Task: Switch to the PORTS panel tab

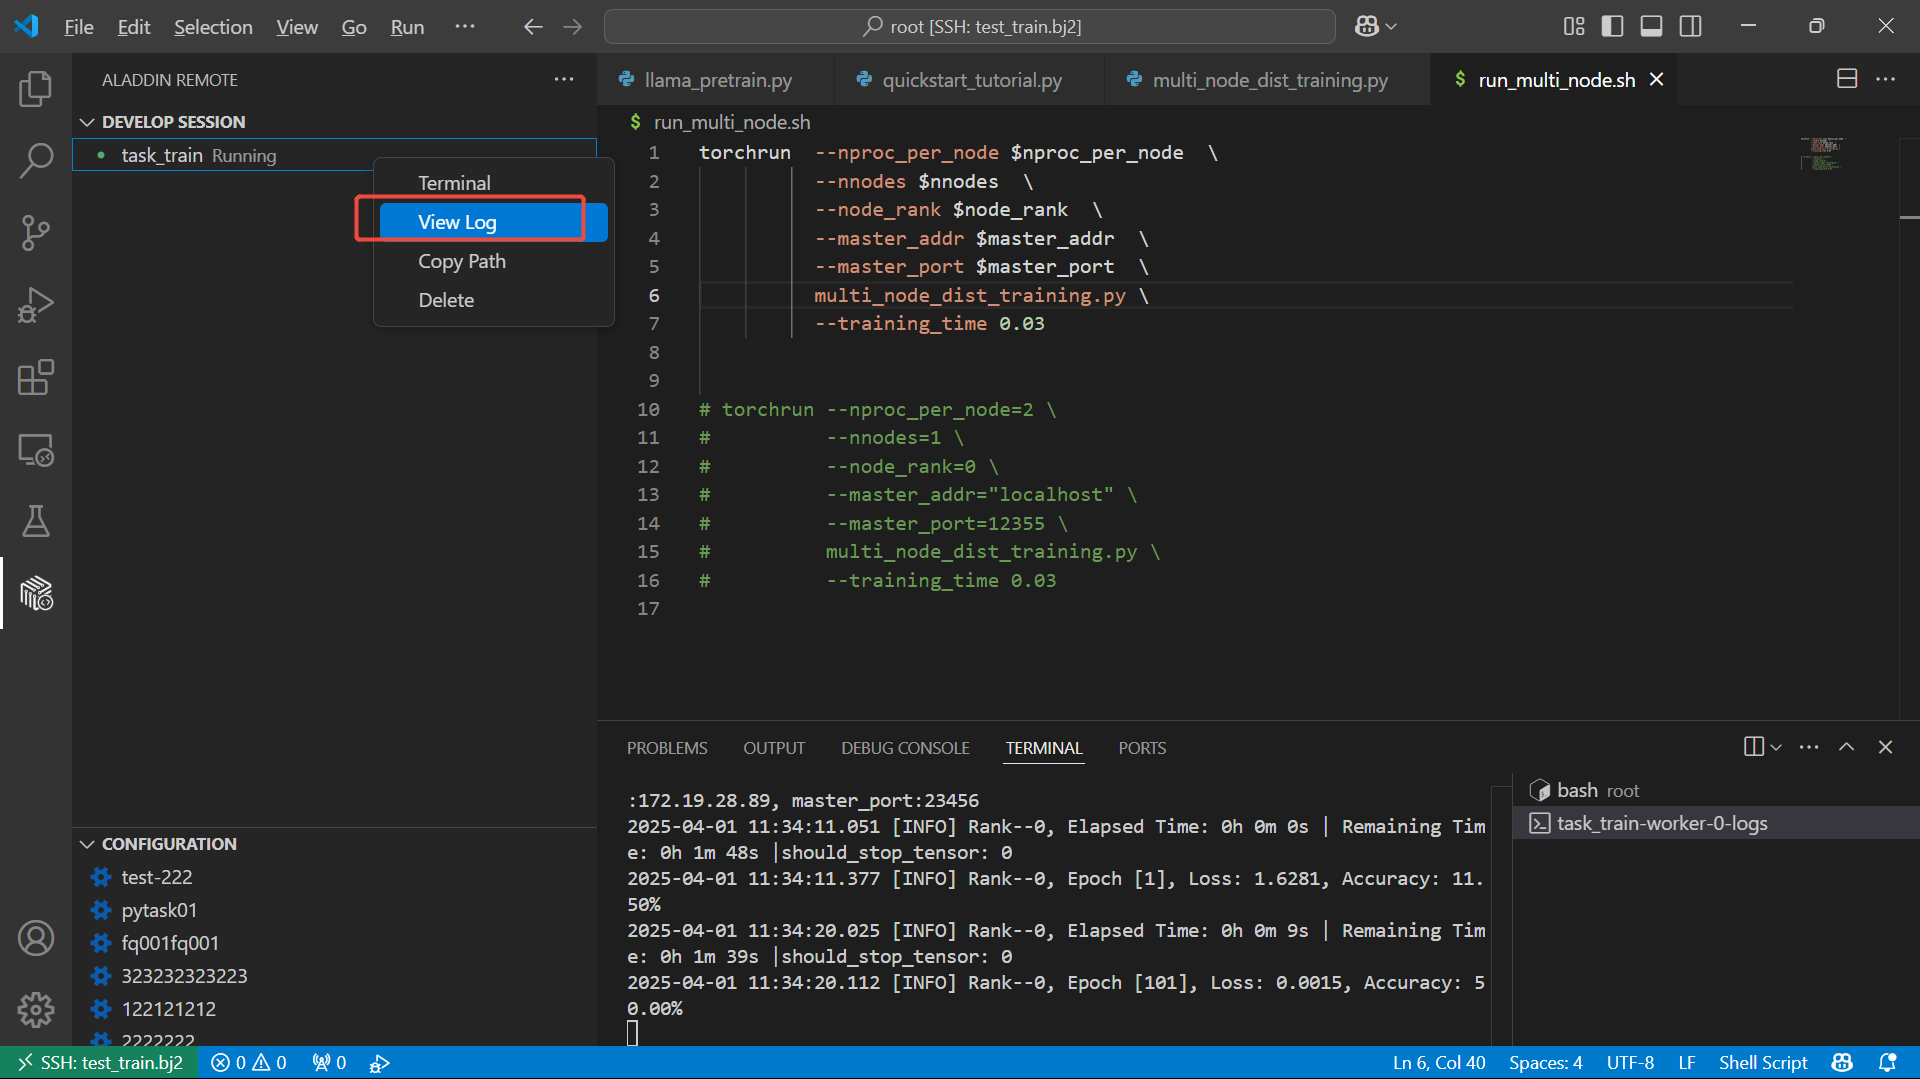Action: 1142,748
